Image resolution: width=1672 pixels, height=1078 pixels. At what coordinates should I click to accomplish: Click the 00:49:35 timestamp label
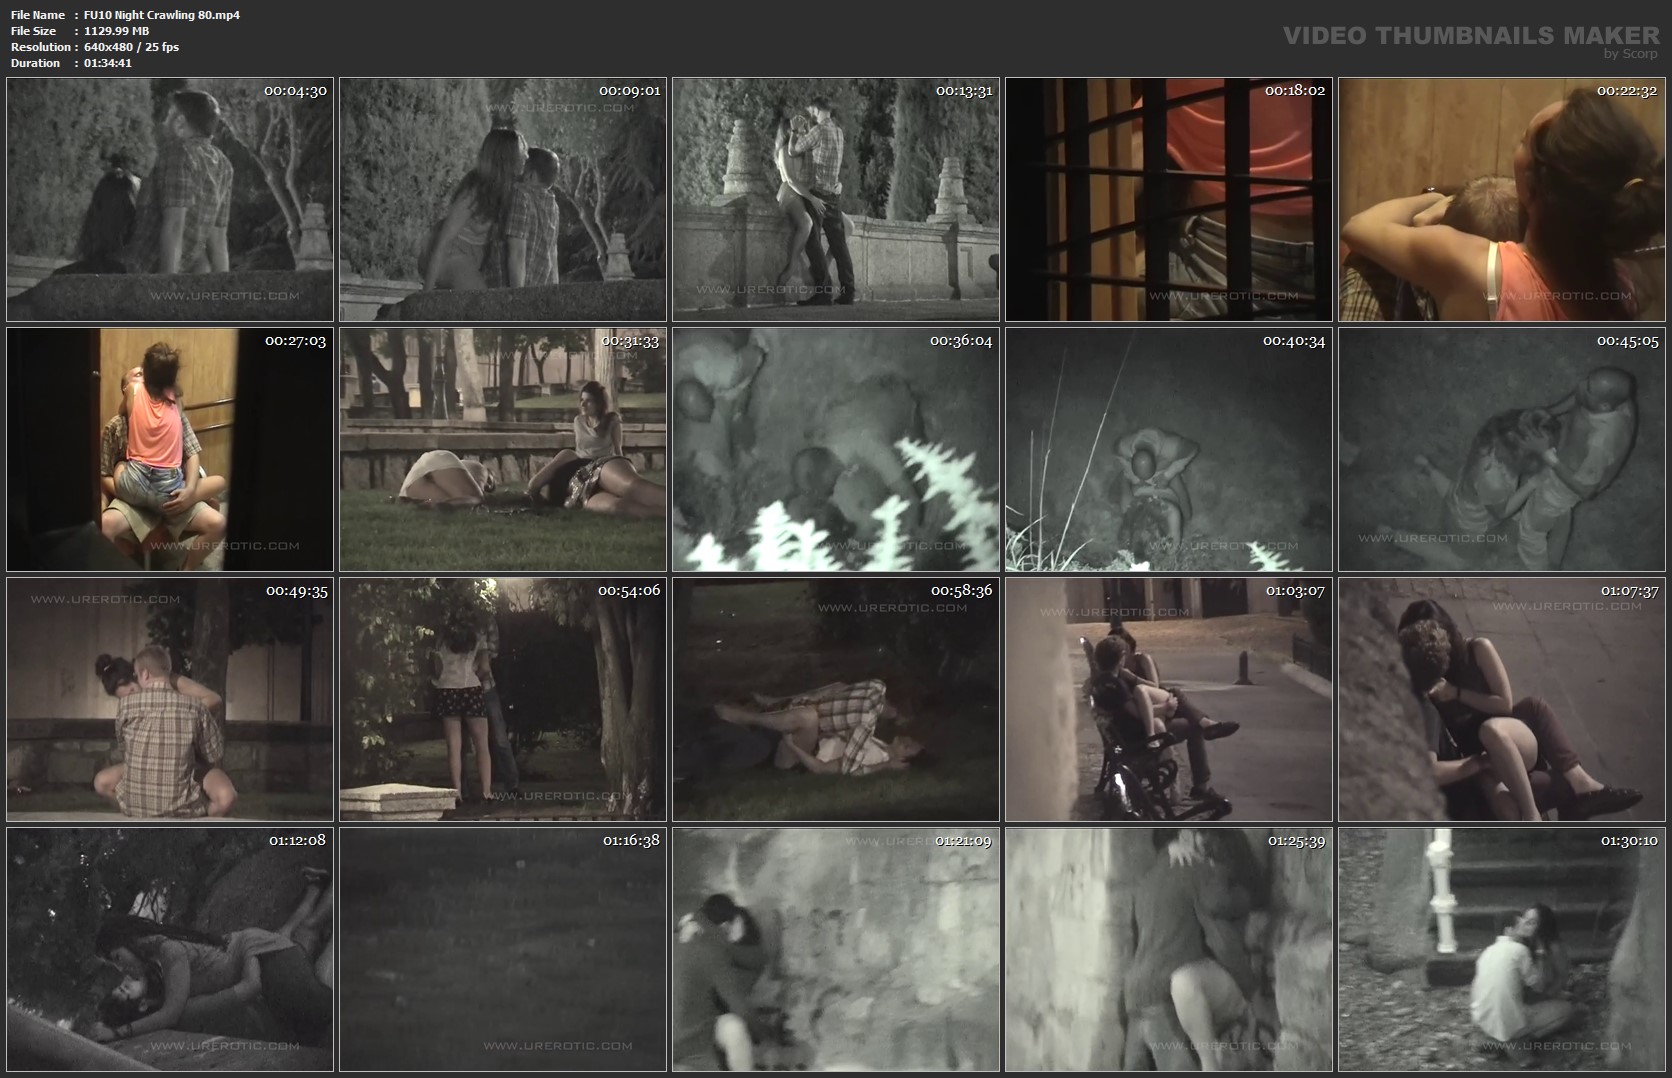[297, 591]
